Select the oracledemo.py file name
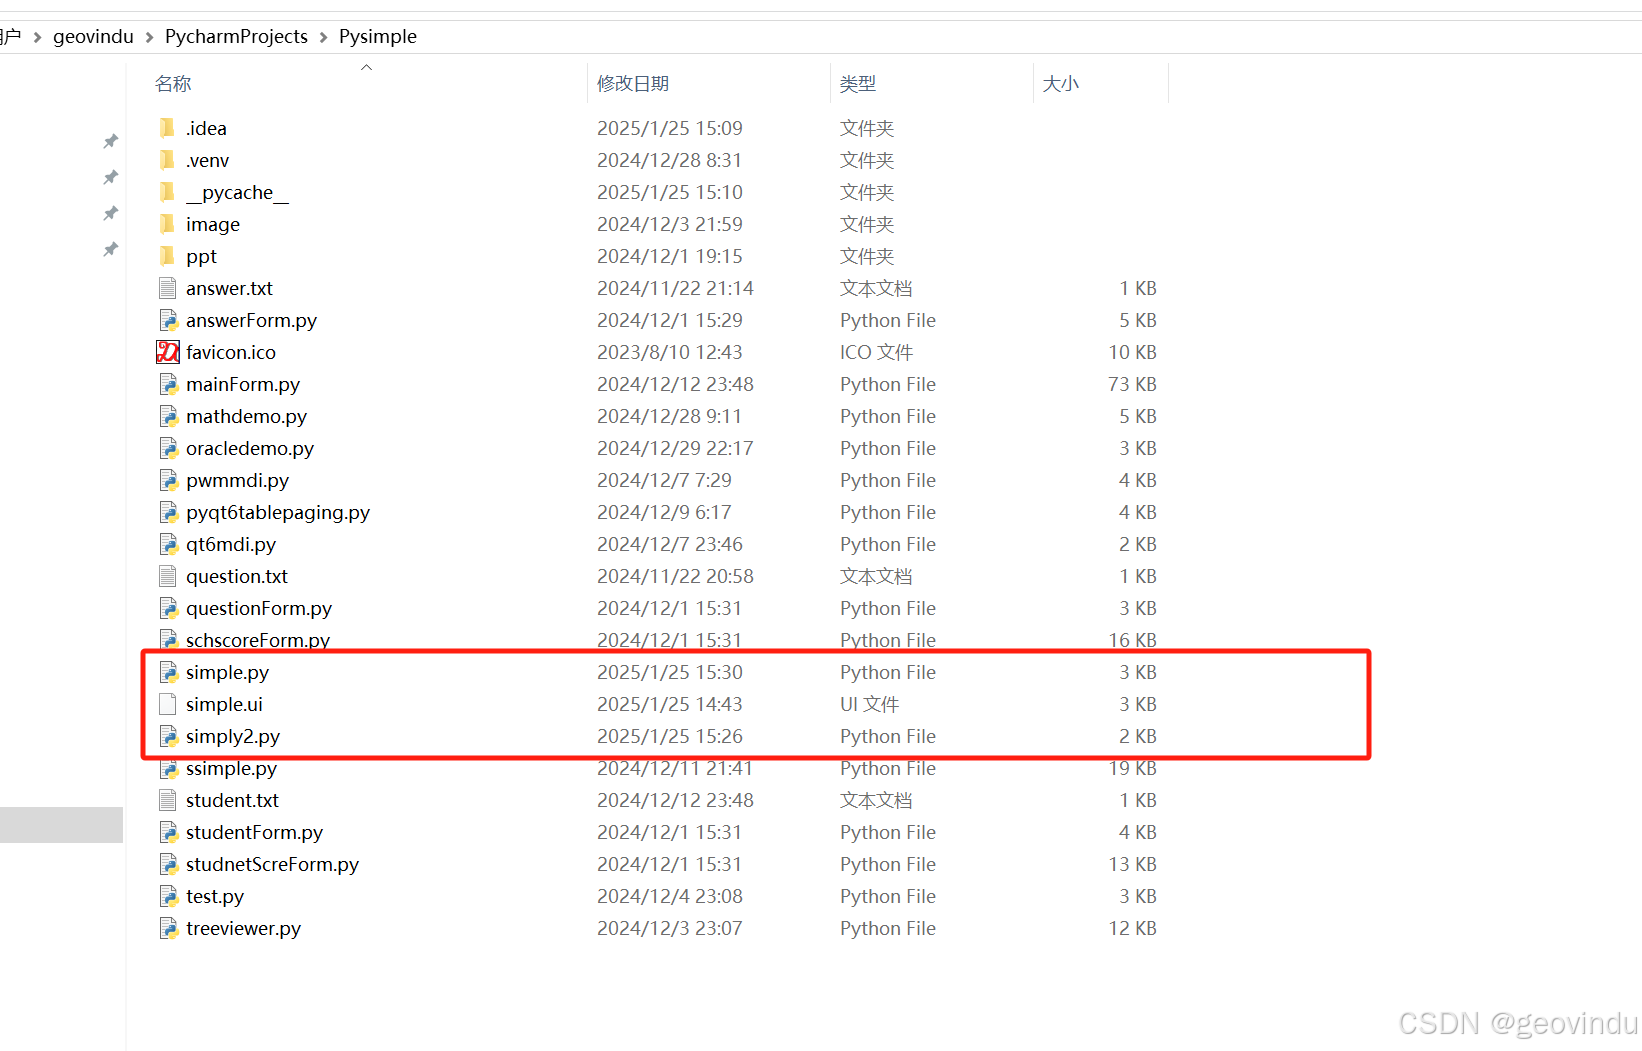 250,448
